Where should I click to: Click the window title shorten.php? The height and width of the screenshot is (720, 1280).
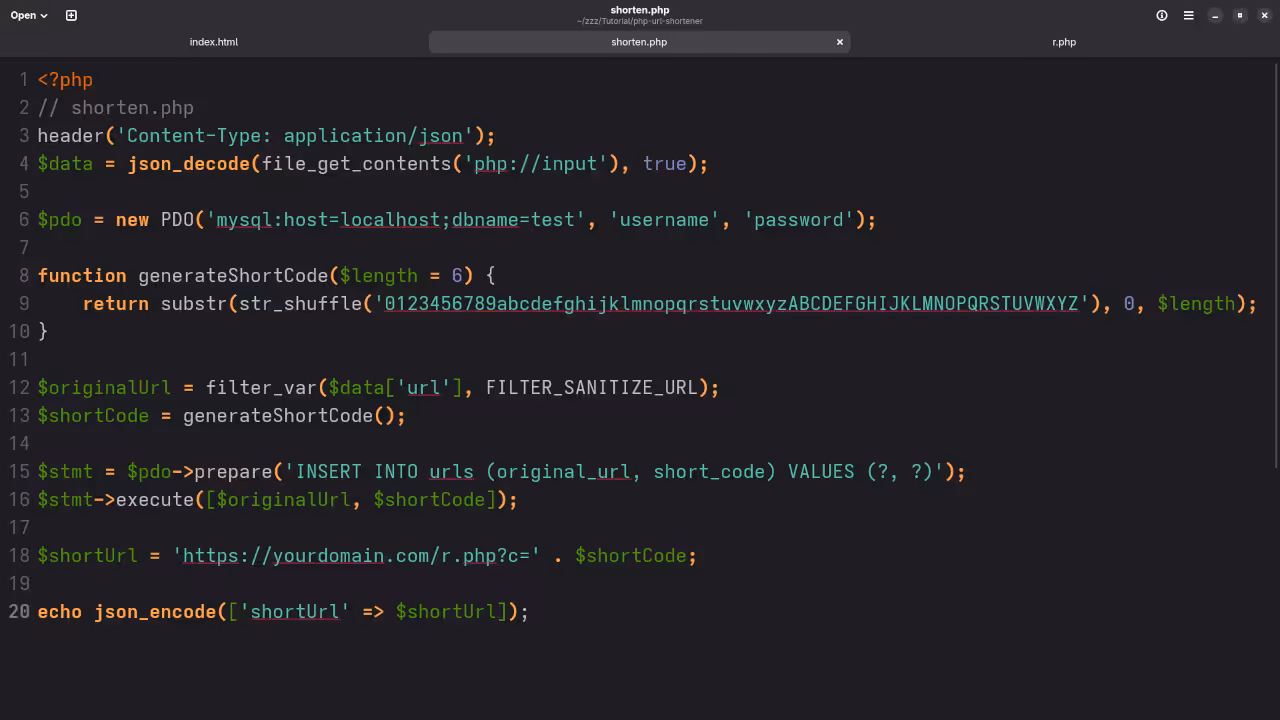pos(639,10)
